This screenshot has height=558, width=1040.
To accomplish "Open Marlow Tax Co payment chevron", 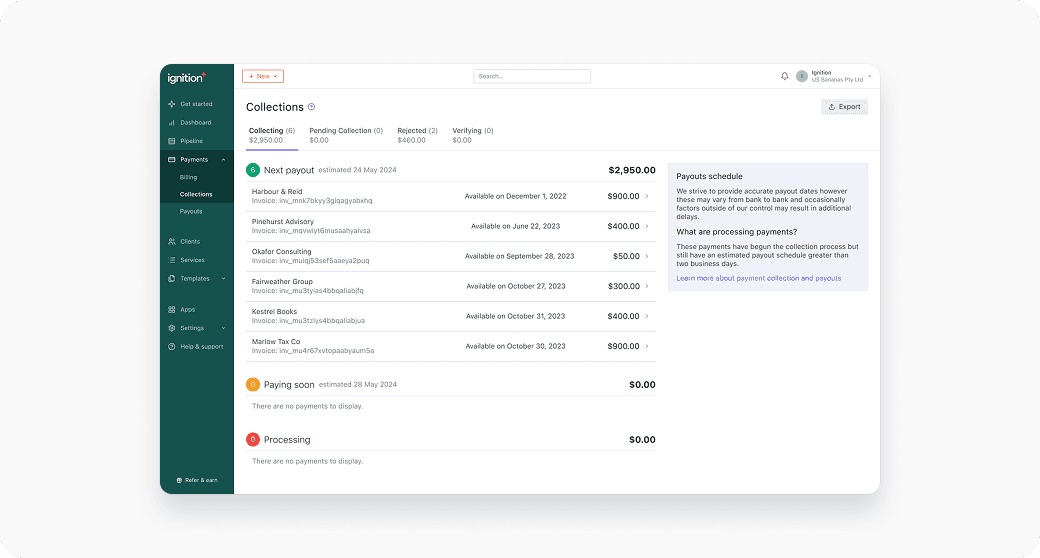I will [647, 346].
